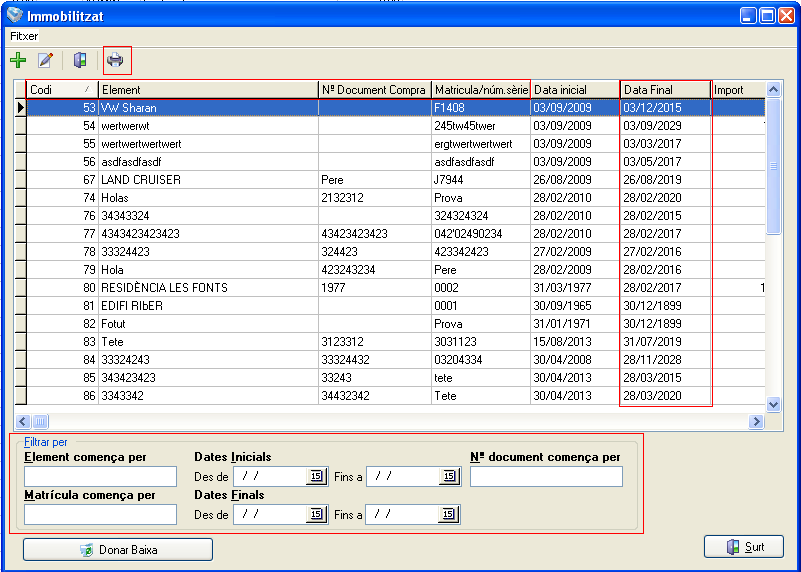Image resolution: width=801 pixels, height=572 pixels.
Task: Click the Hola element cell in row 79
Action: (208, 270)
